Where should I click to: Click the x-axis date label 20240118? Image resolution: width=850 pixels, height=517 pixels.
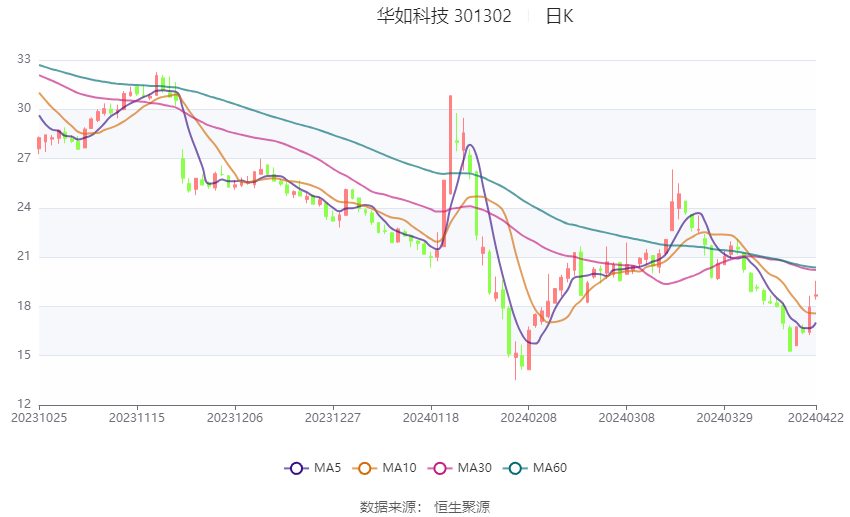[x=431, y=418]
